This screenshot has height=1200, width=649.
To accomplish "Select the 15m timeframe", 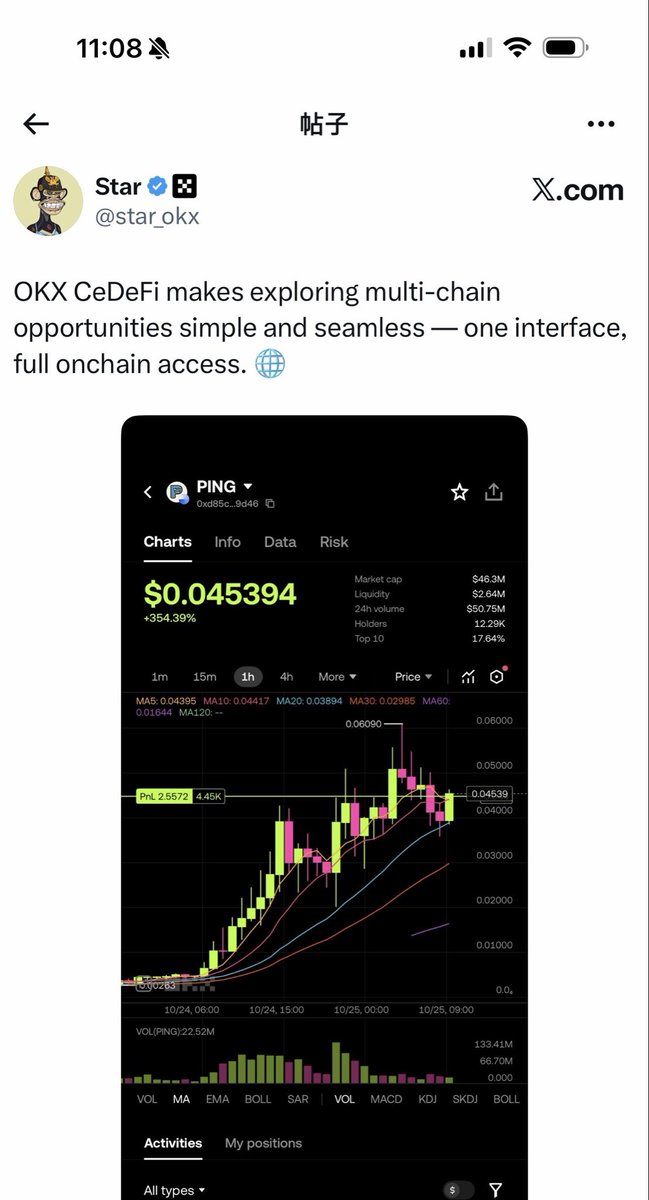I will tap(204, 677).
